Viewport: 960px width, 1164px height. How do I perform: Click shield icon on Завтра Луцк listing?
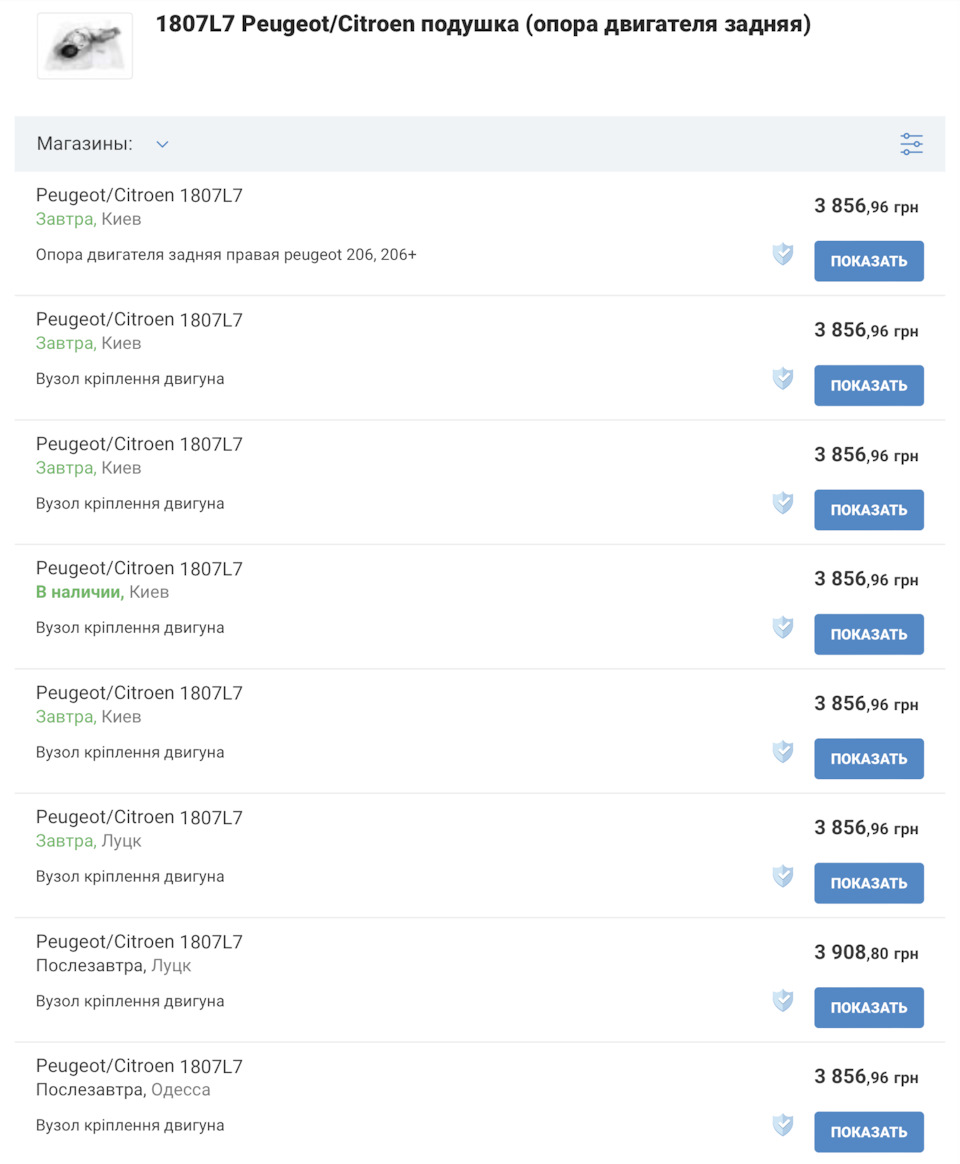[x=783, y=876]
